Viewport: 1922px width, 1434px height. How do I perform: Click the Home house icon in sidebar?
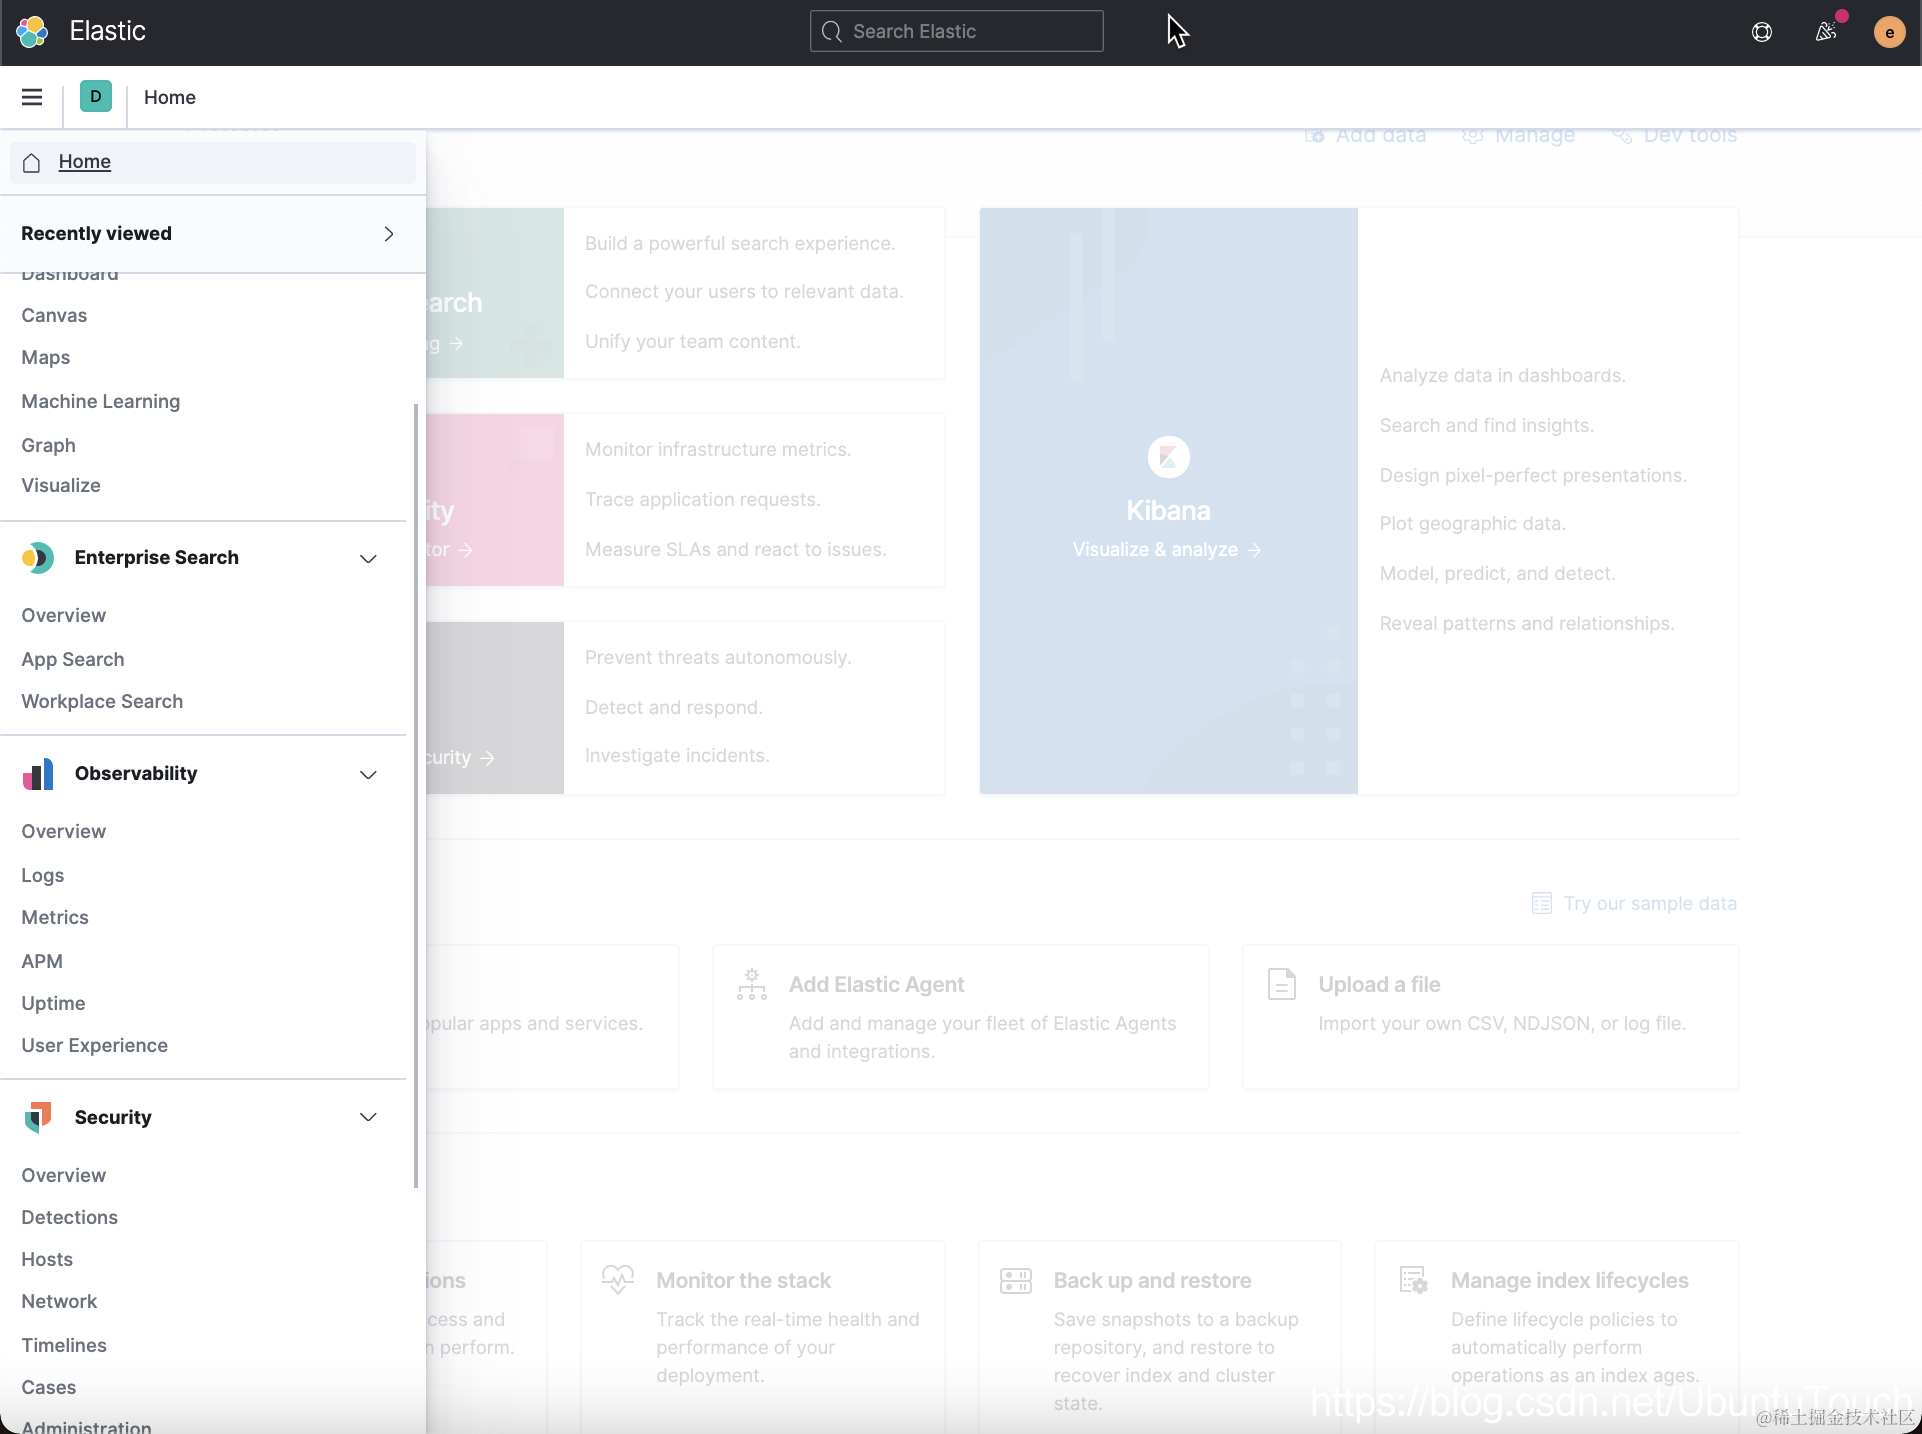point(32,162)
